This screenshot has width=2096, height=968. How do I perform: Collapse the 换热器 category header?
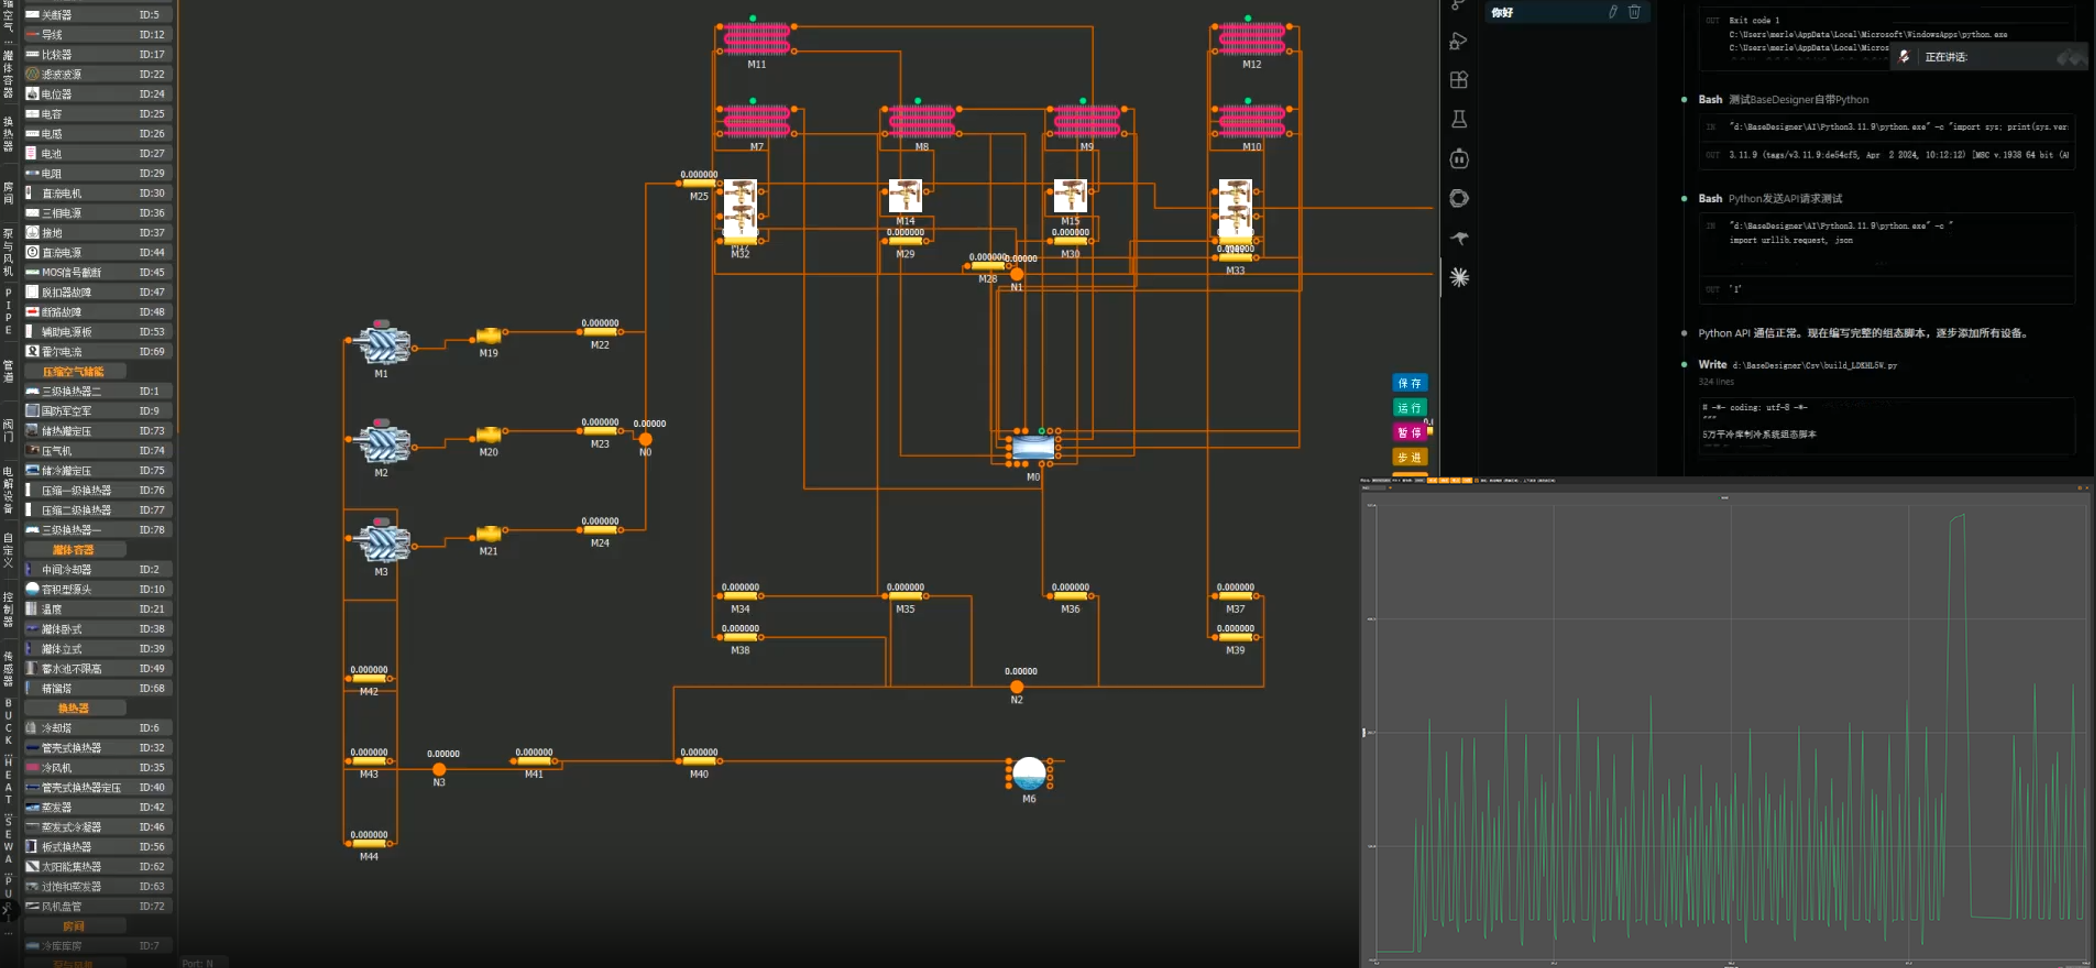pos(74,708)
